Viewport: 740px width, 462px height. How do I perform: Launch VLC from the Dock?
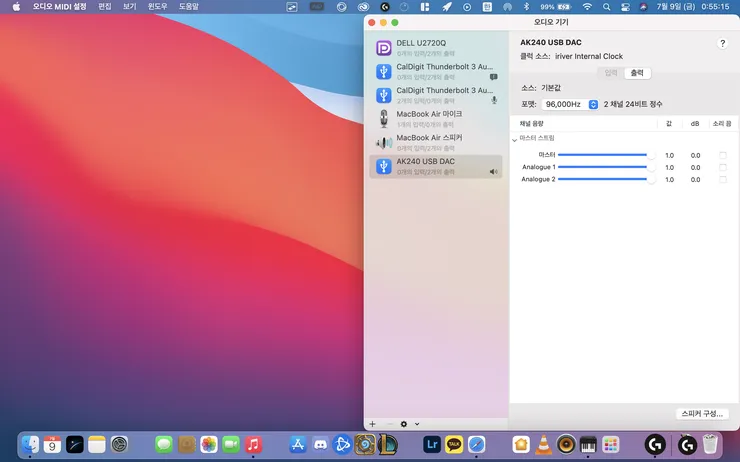(544, 444)
